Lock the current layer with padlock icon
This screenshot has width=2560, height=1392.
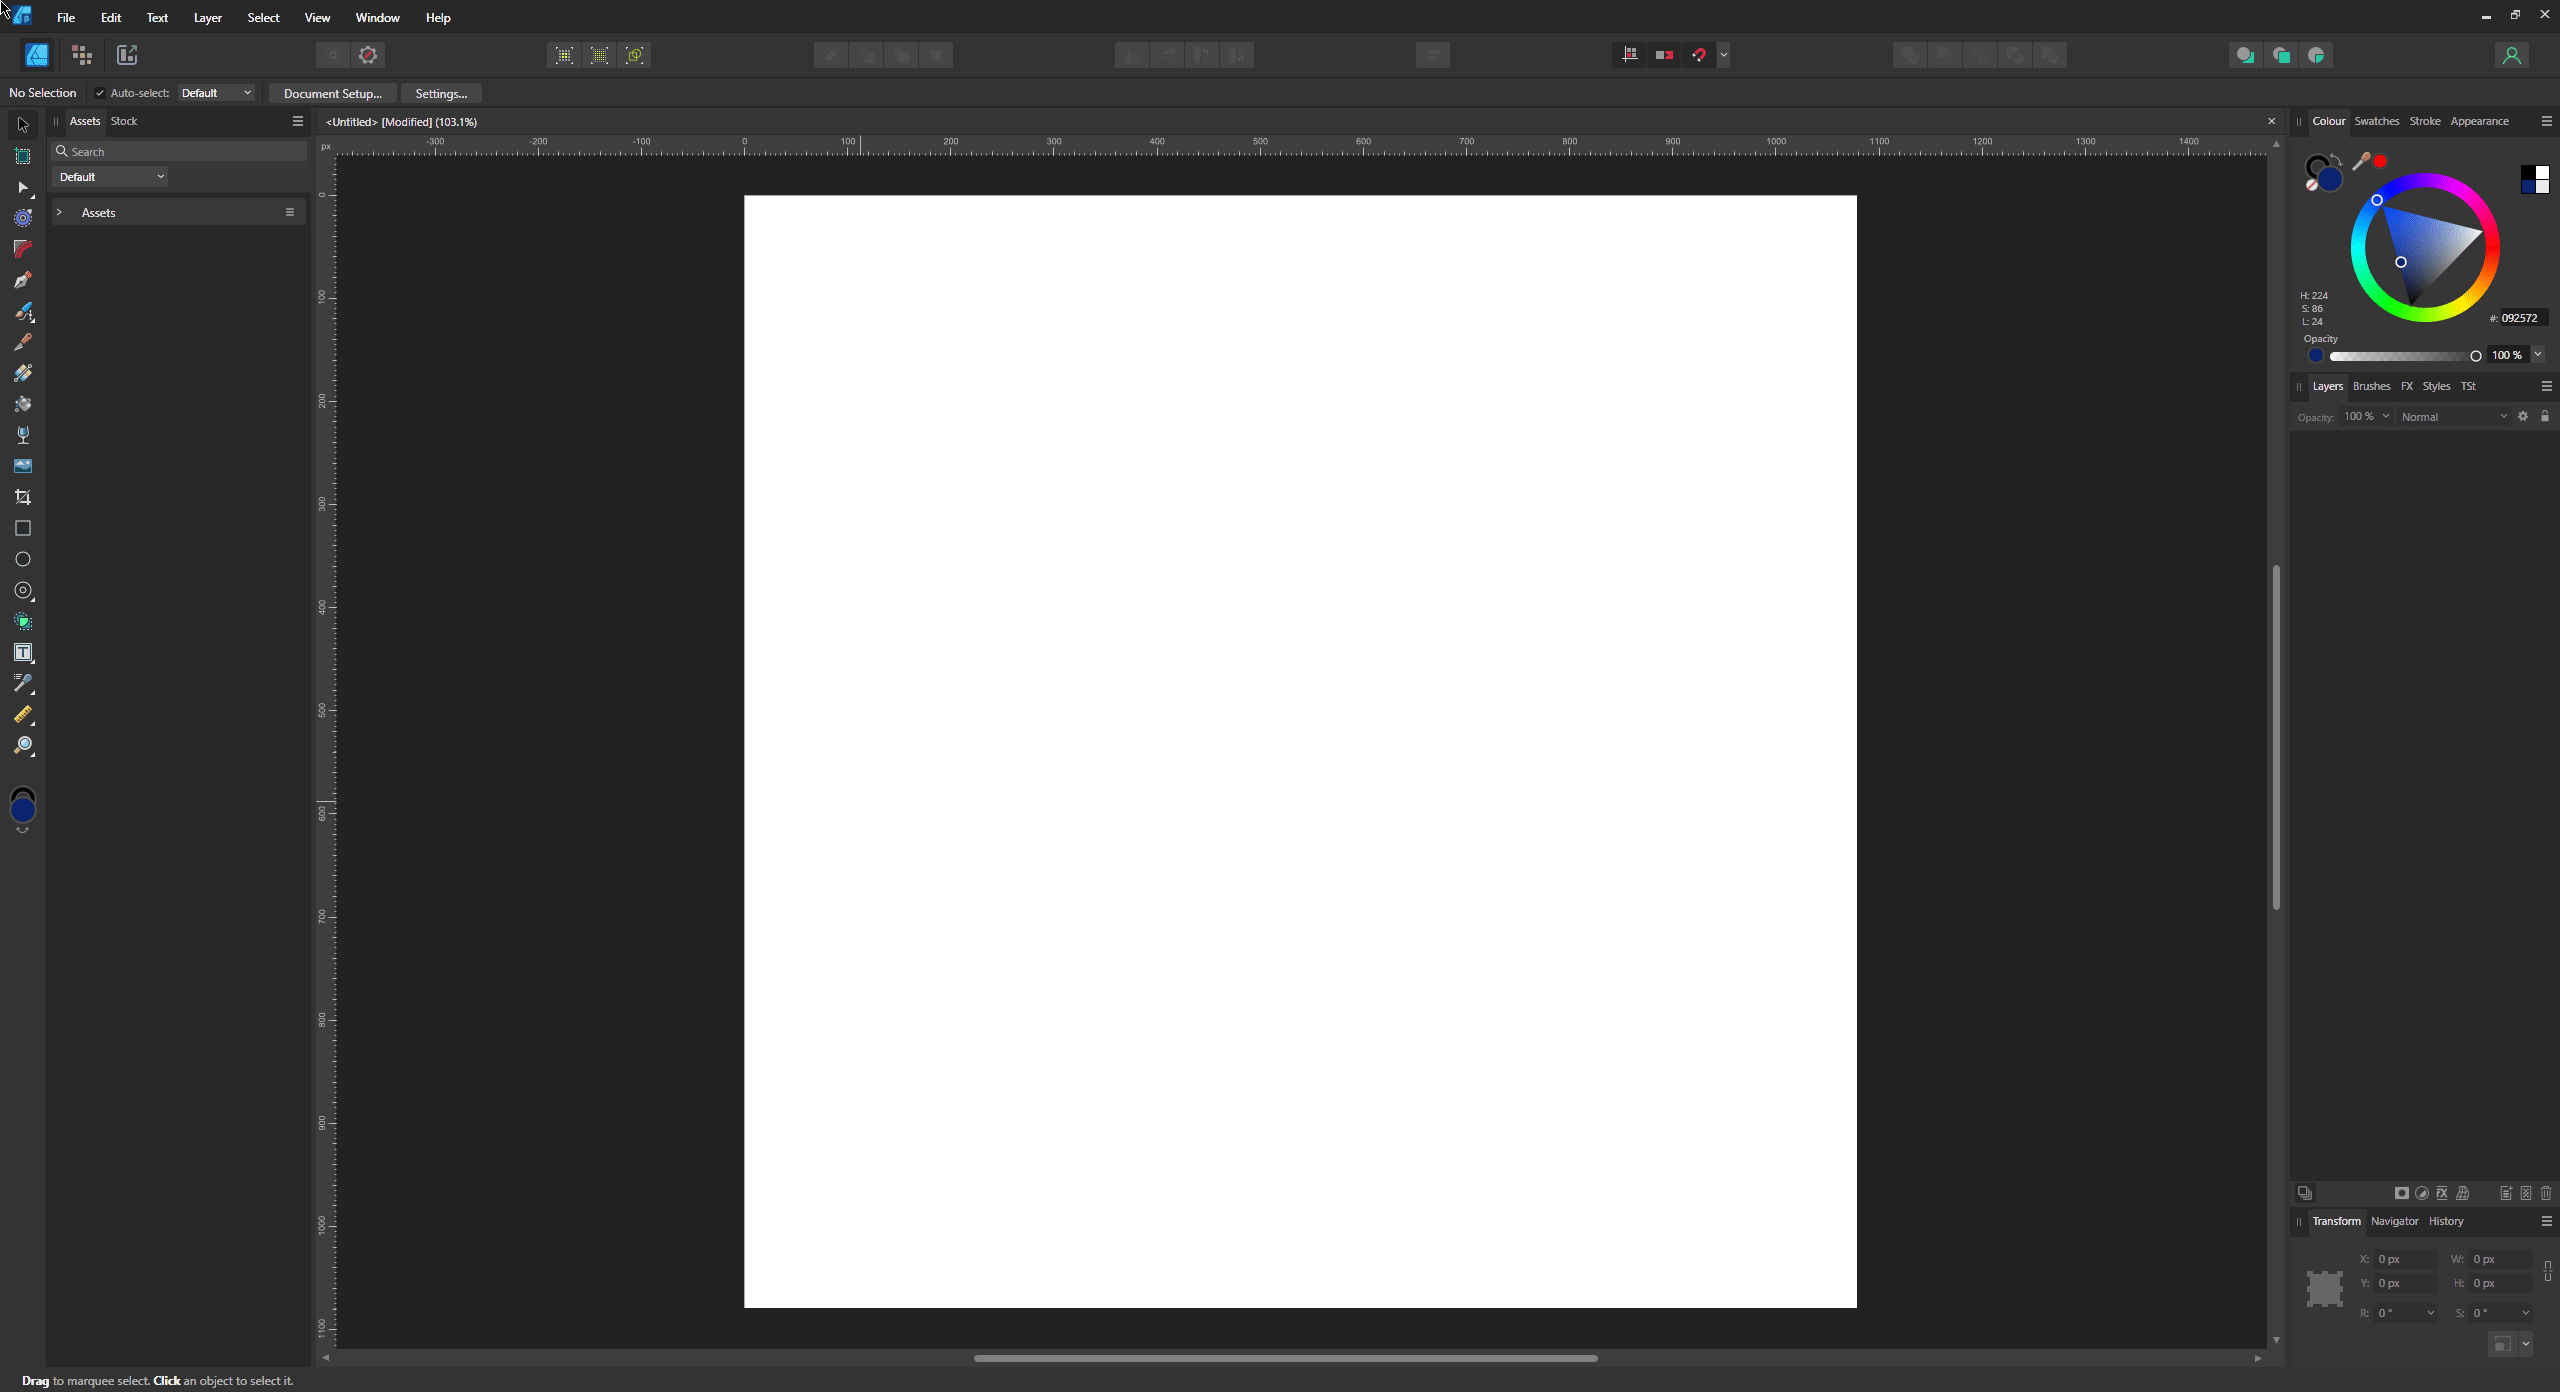point(2545,416)
